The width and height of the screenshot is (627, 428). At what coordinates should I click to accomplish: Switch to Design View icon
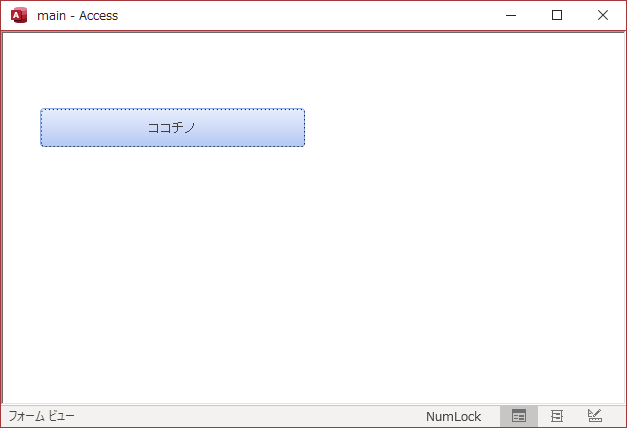tap(595, 416)
